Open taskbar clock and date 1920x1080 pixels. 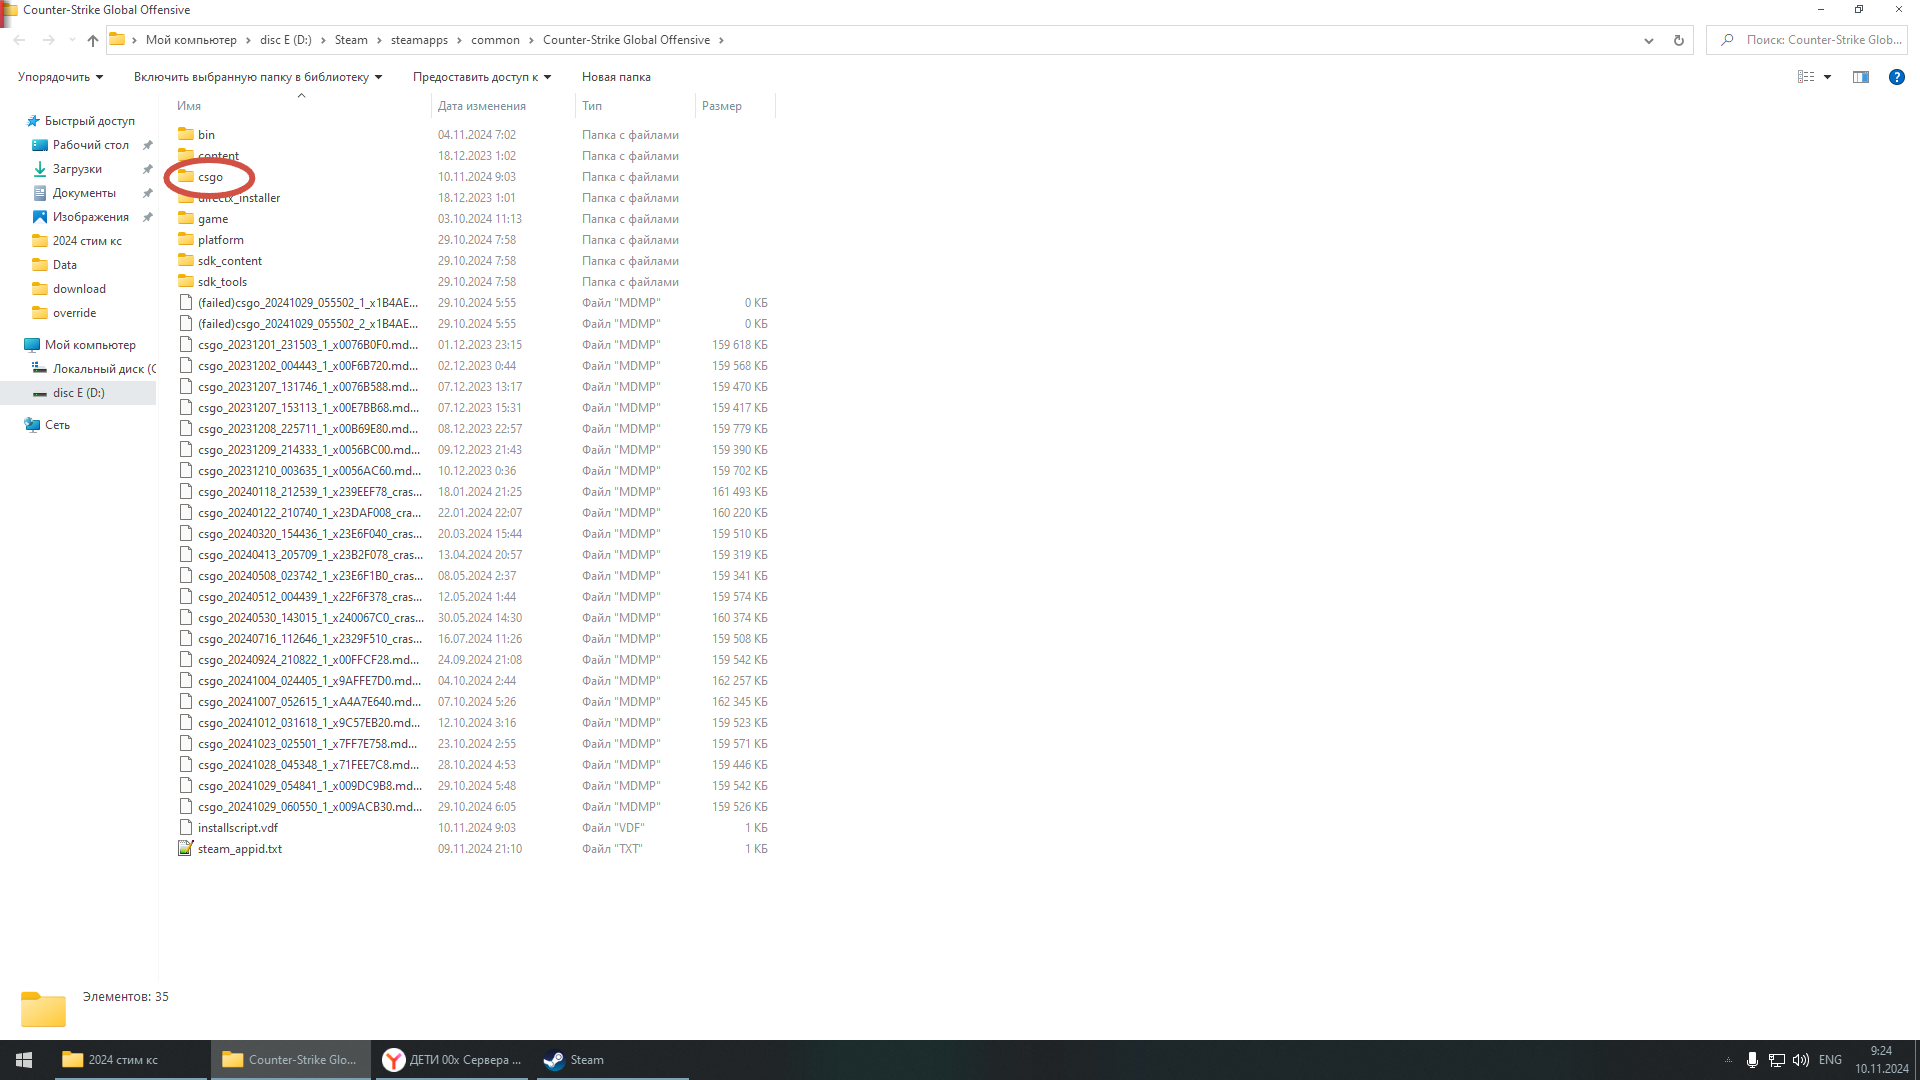coord(1881,1060)
